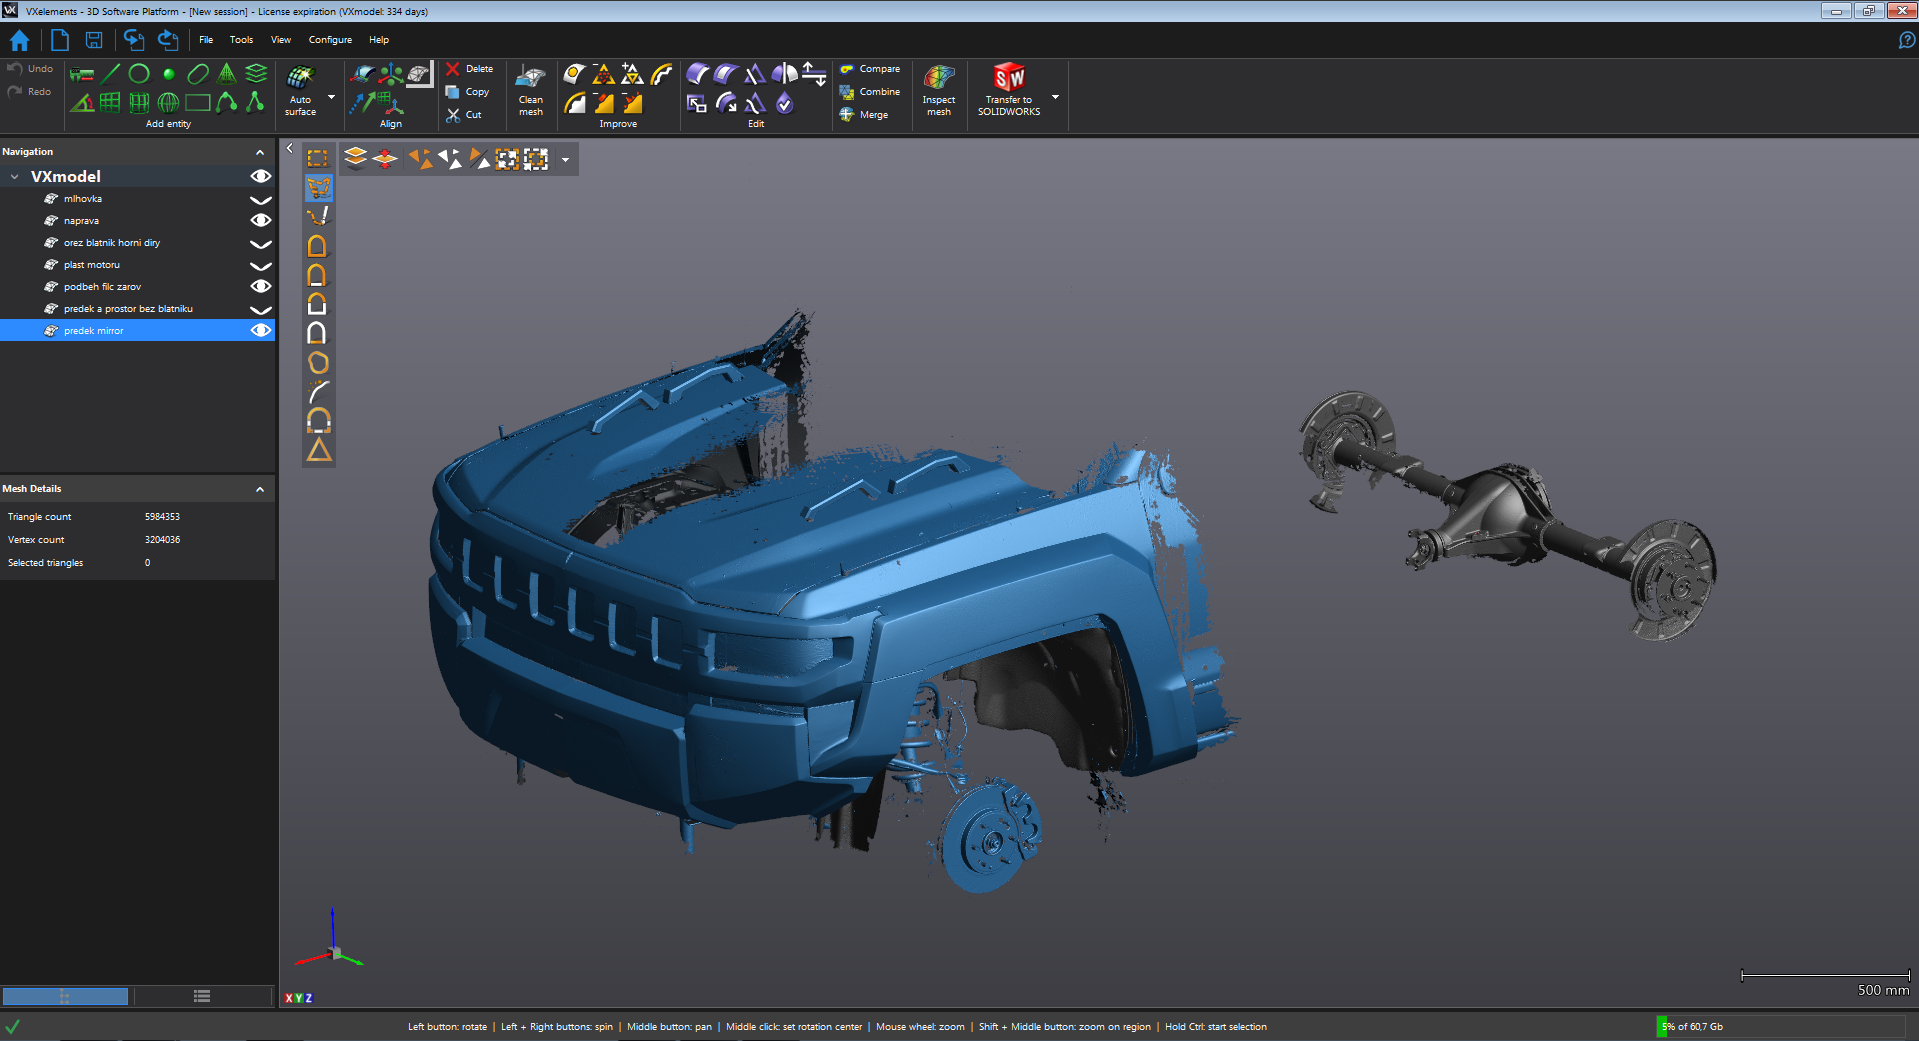Open the Tools menu
The width and height of the screenshot is (1919, 1041).
[241, 40]
